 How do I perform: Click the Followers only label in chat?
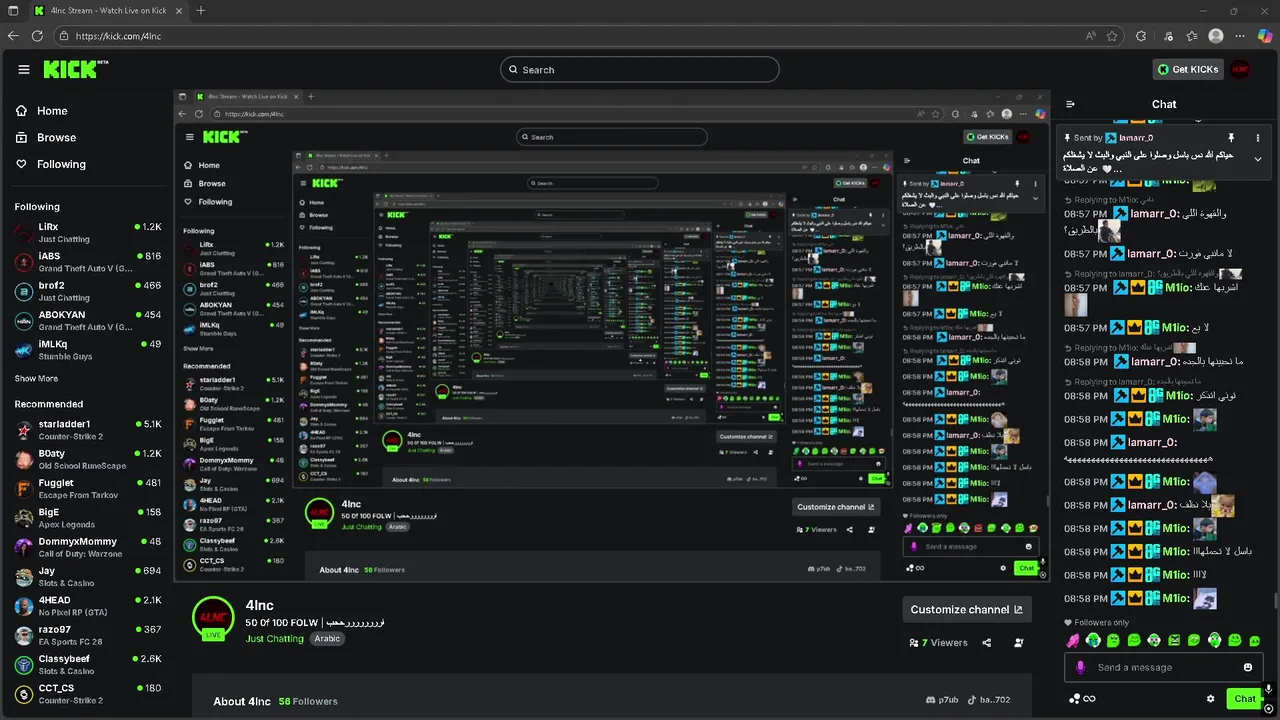coord(1101,622)
